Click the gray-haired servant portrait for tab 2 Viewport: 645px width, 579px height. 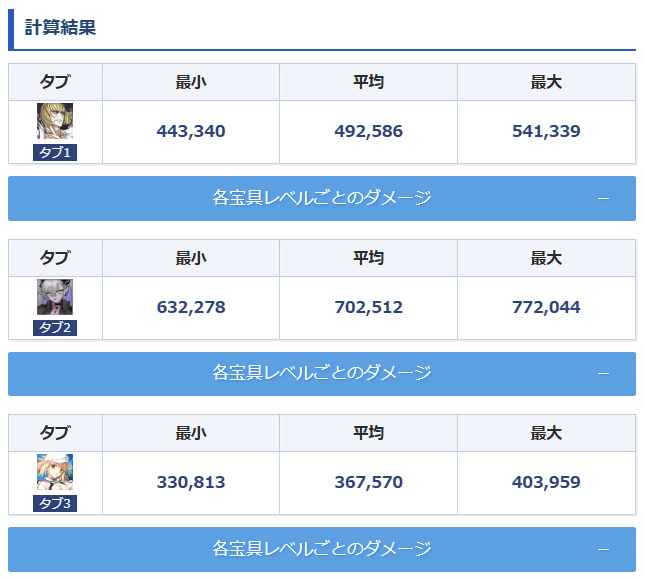click(x=55, y=297)
